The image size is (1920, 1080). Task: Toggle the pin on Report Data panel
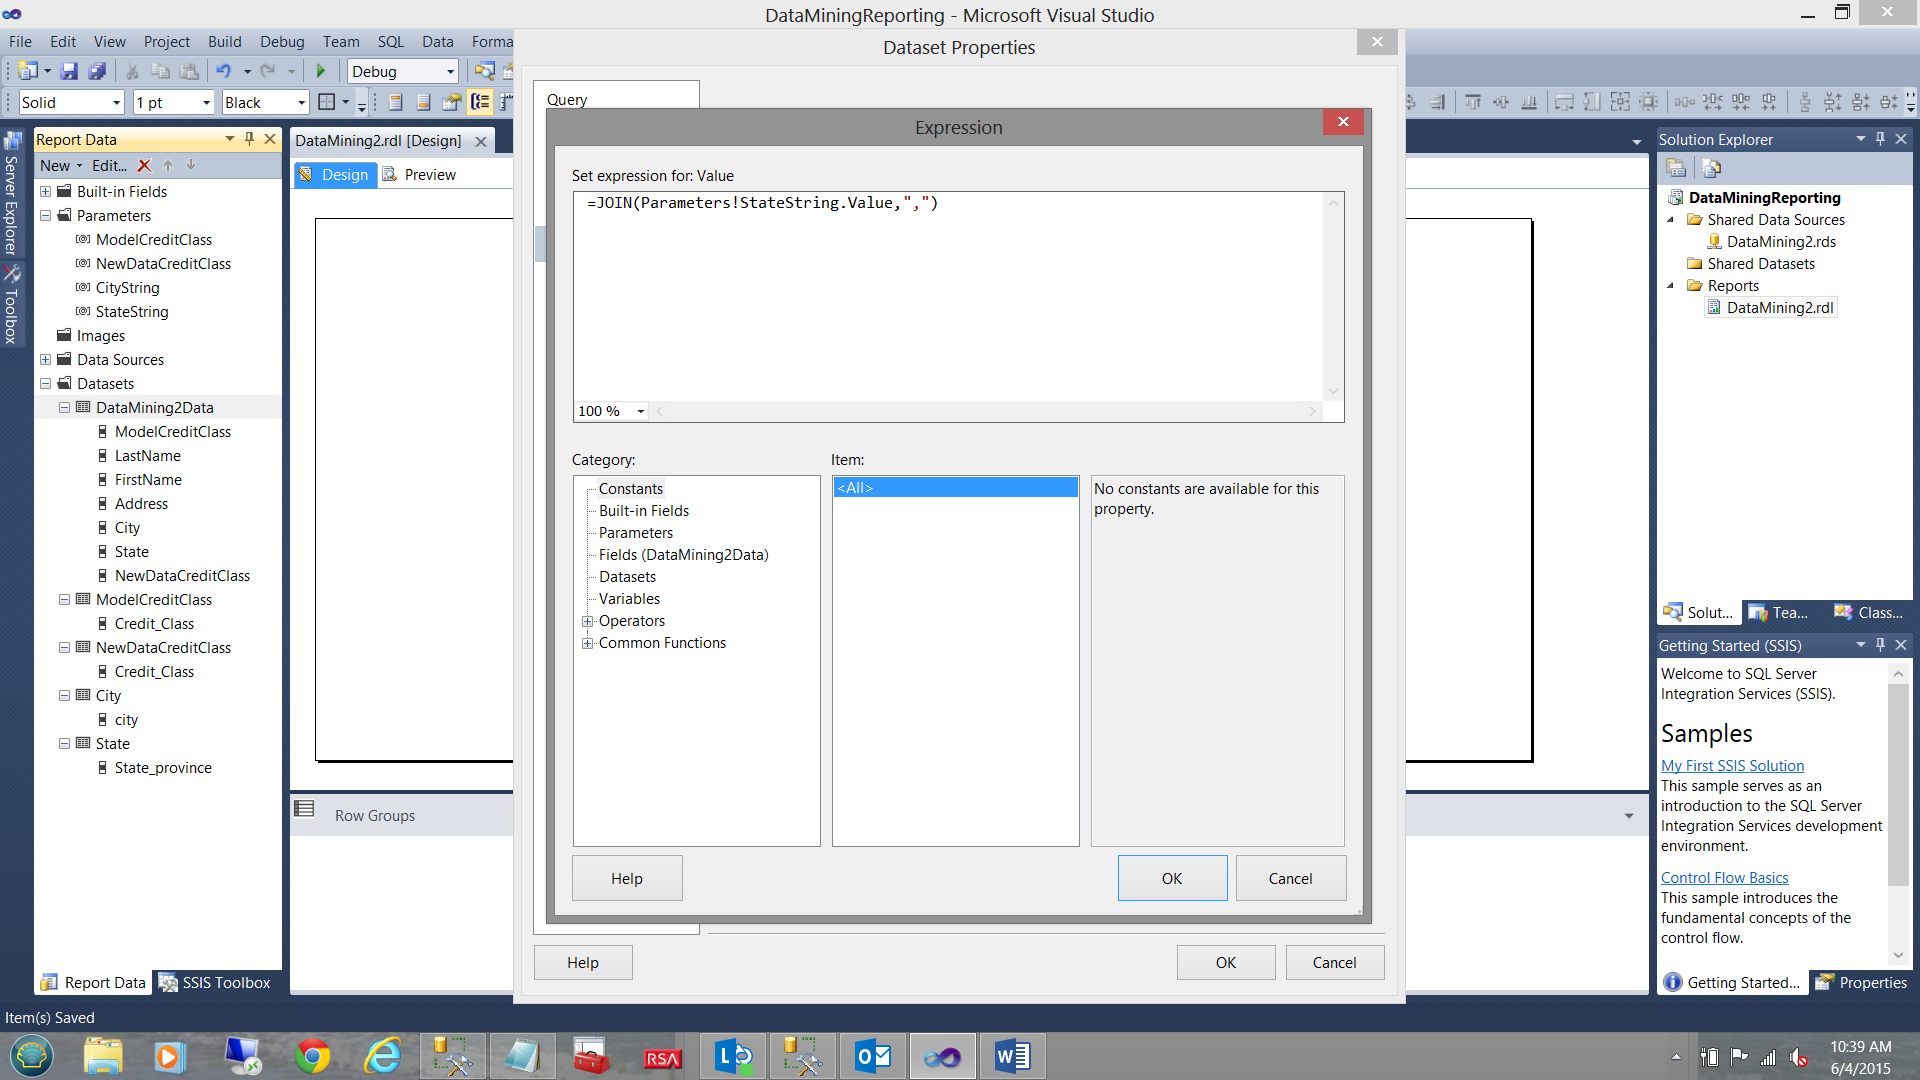coord(250,139)
